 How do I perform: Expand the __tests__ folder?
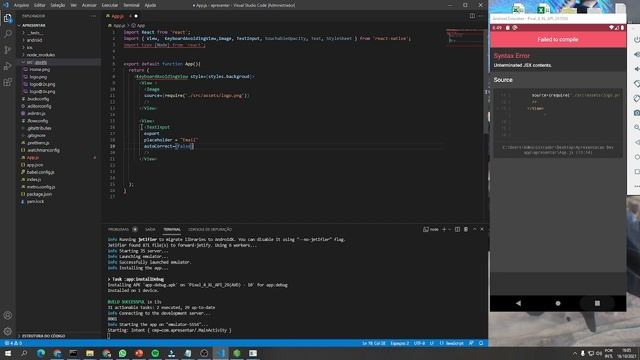[x=36, y=33]
